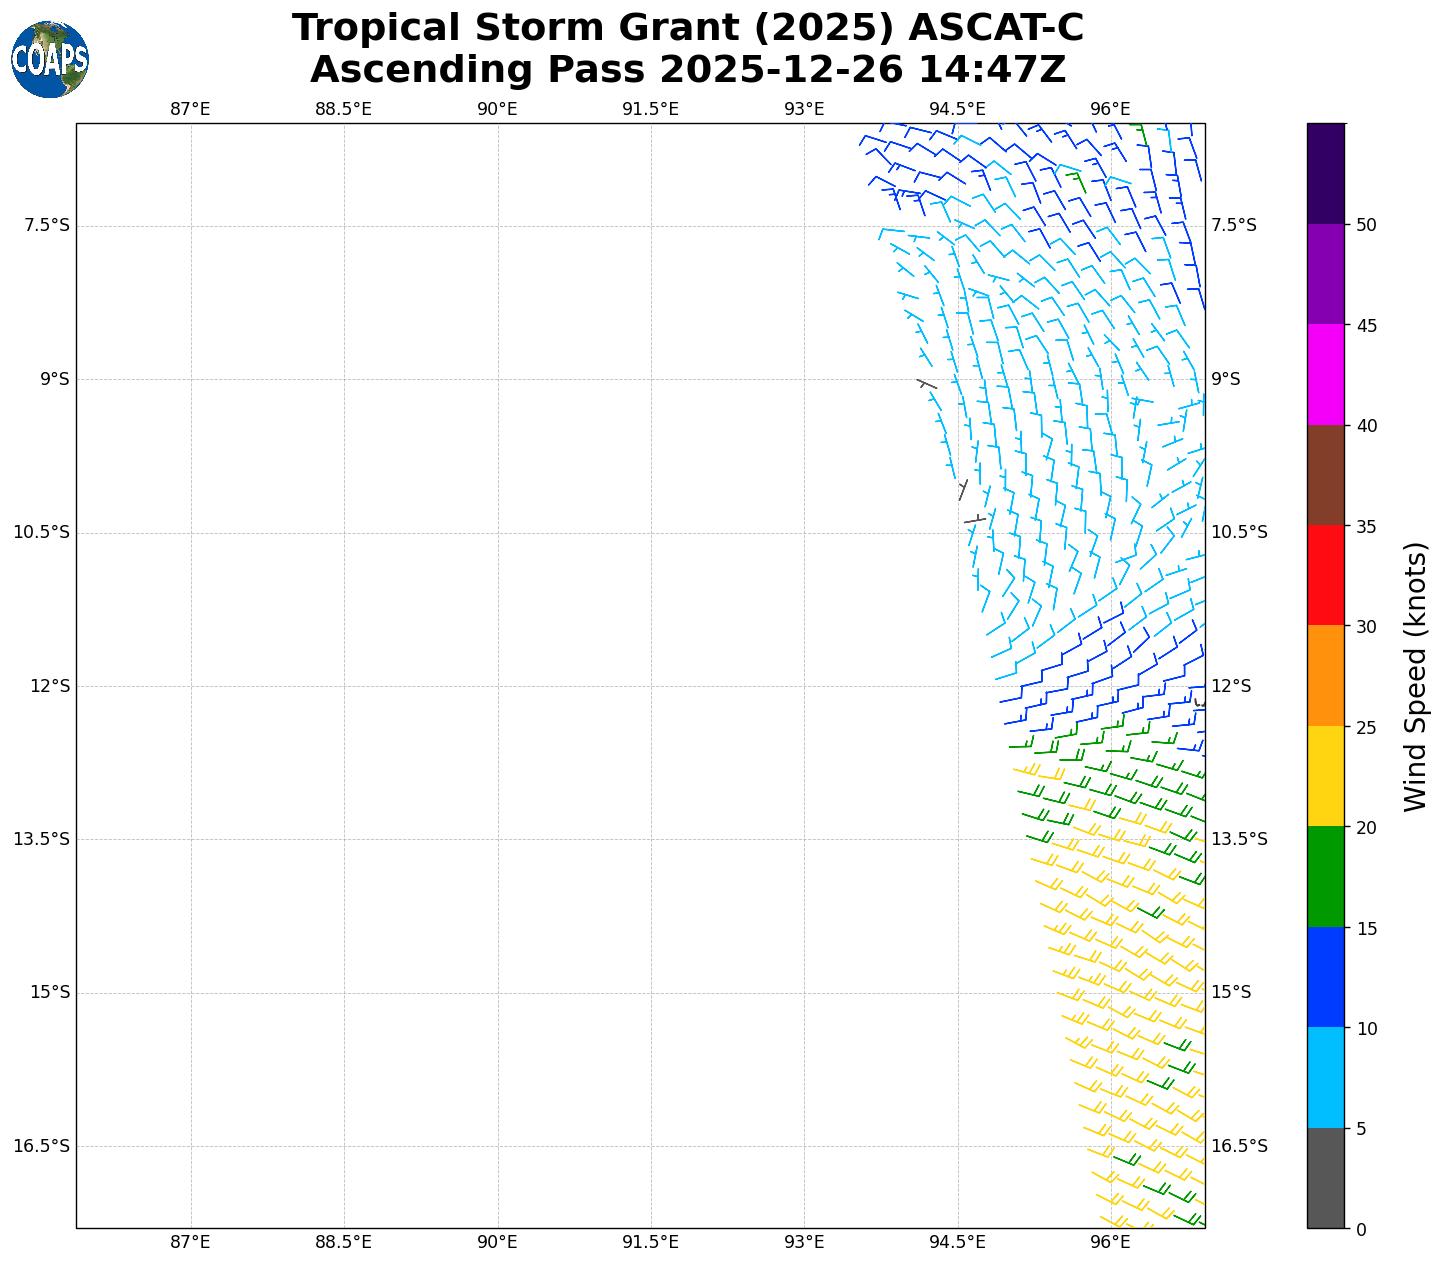Viewport: 1444px width, 1264px height.
Task: Click the dark purple top colorbar segment
Action: coord(1326,173)
